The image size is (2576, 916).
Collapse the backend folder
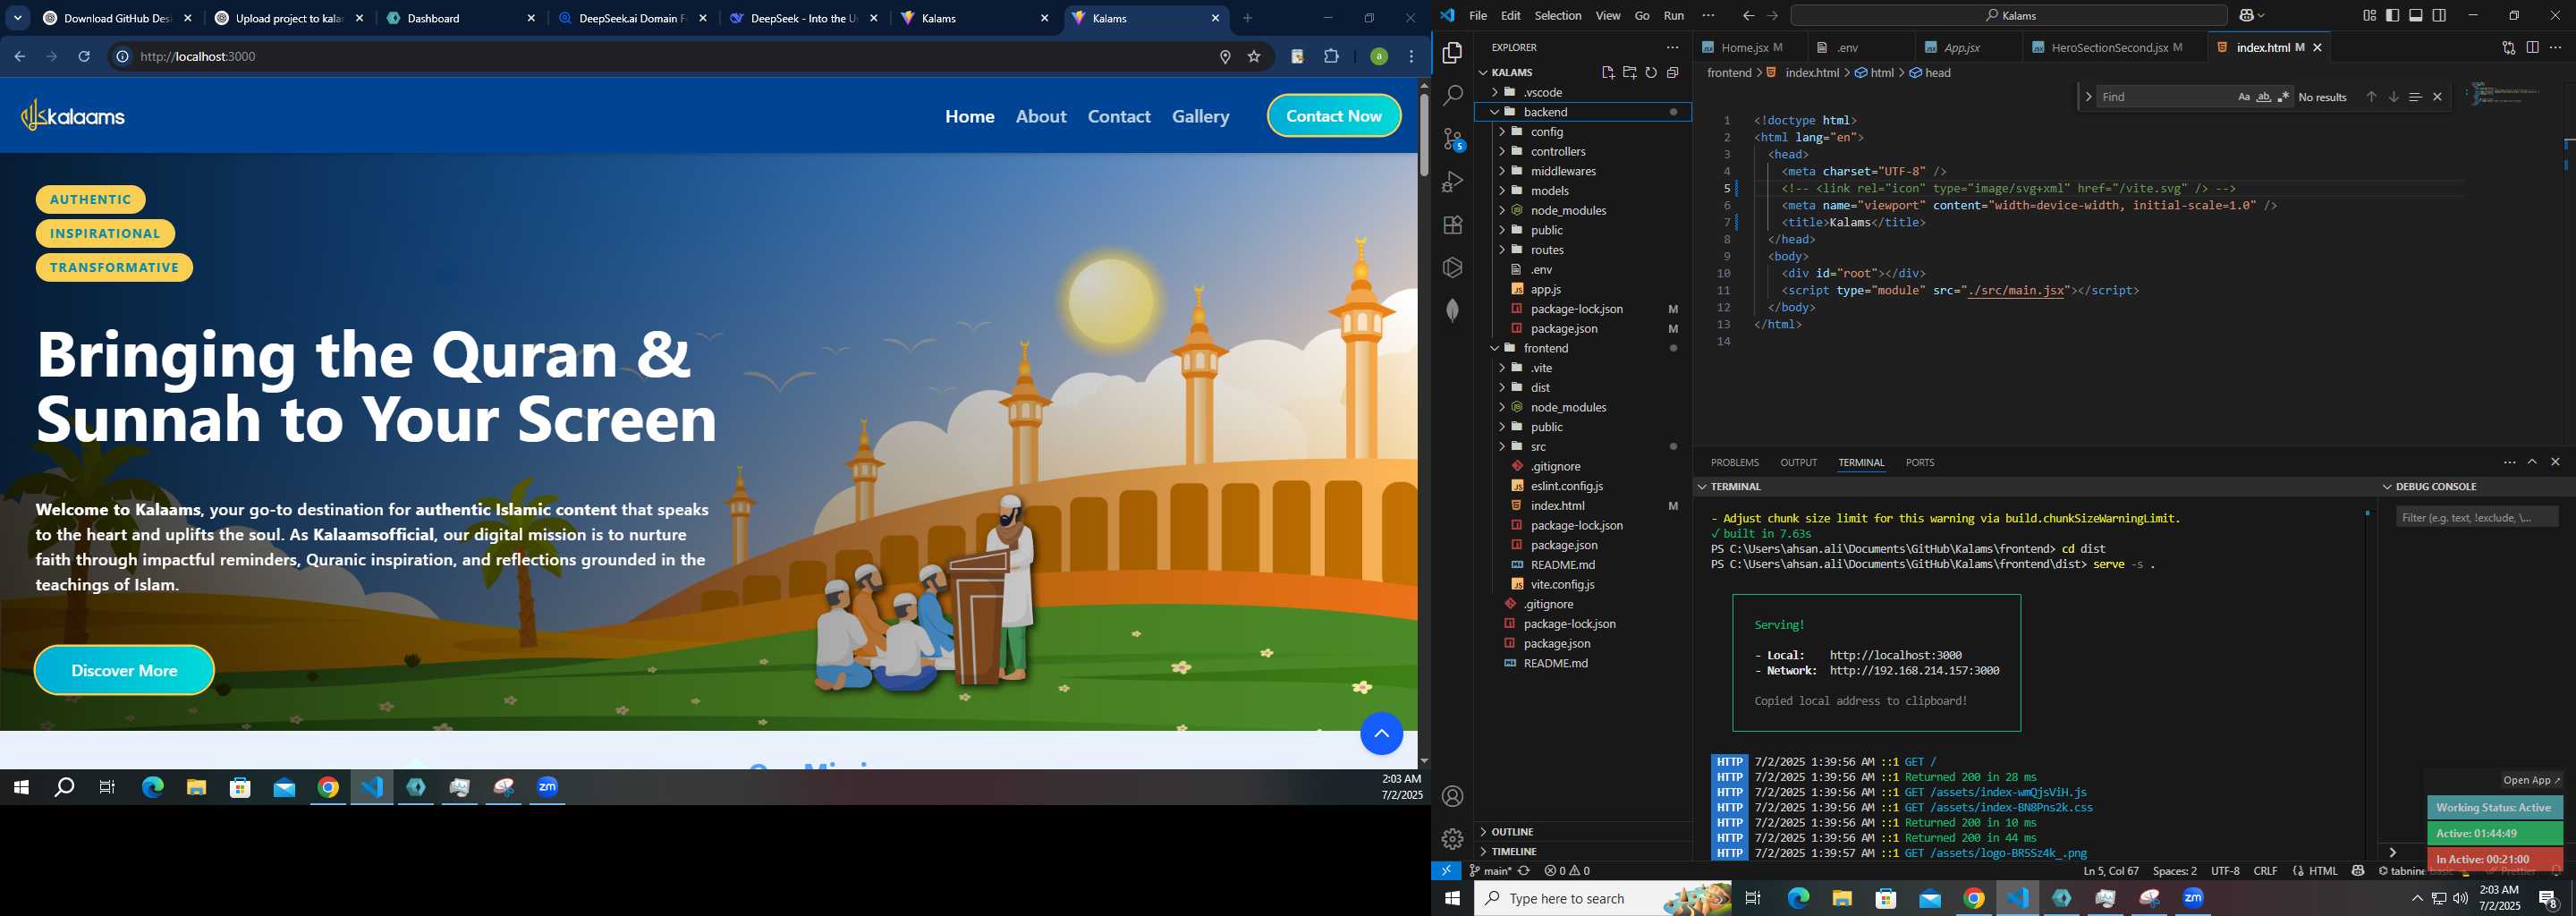[1494, 112]
